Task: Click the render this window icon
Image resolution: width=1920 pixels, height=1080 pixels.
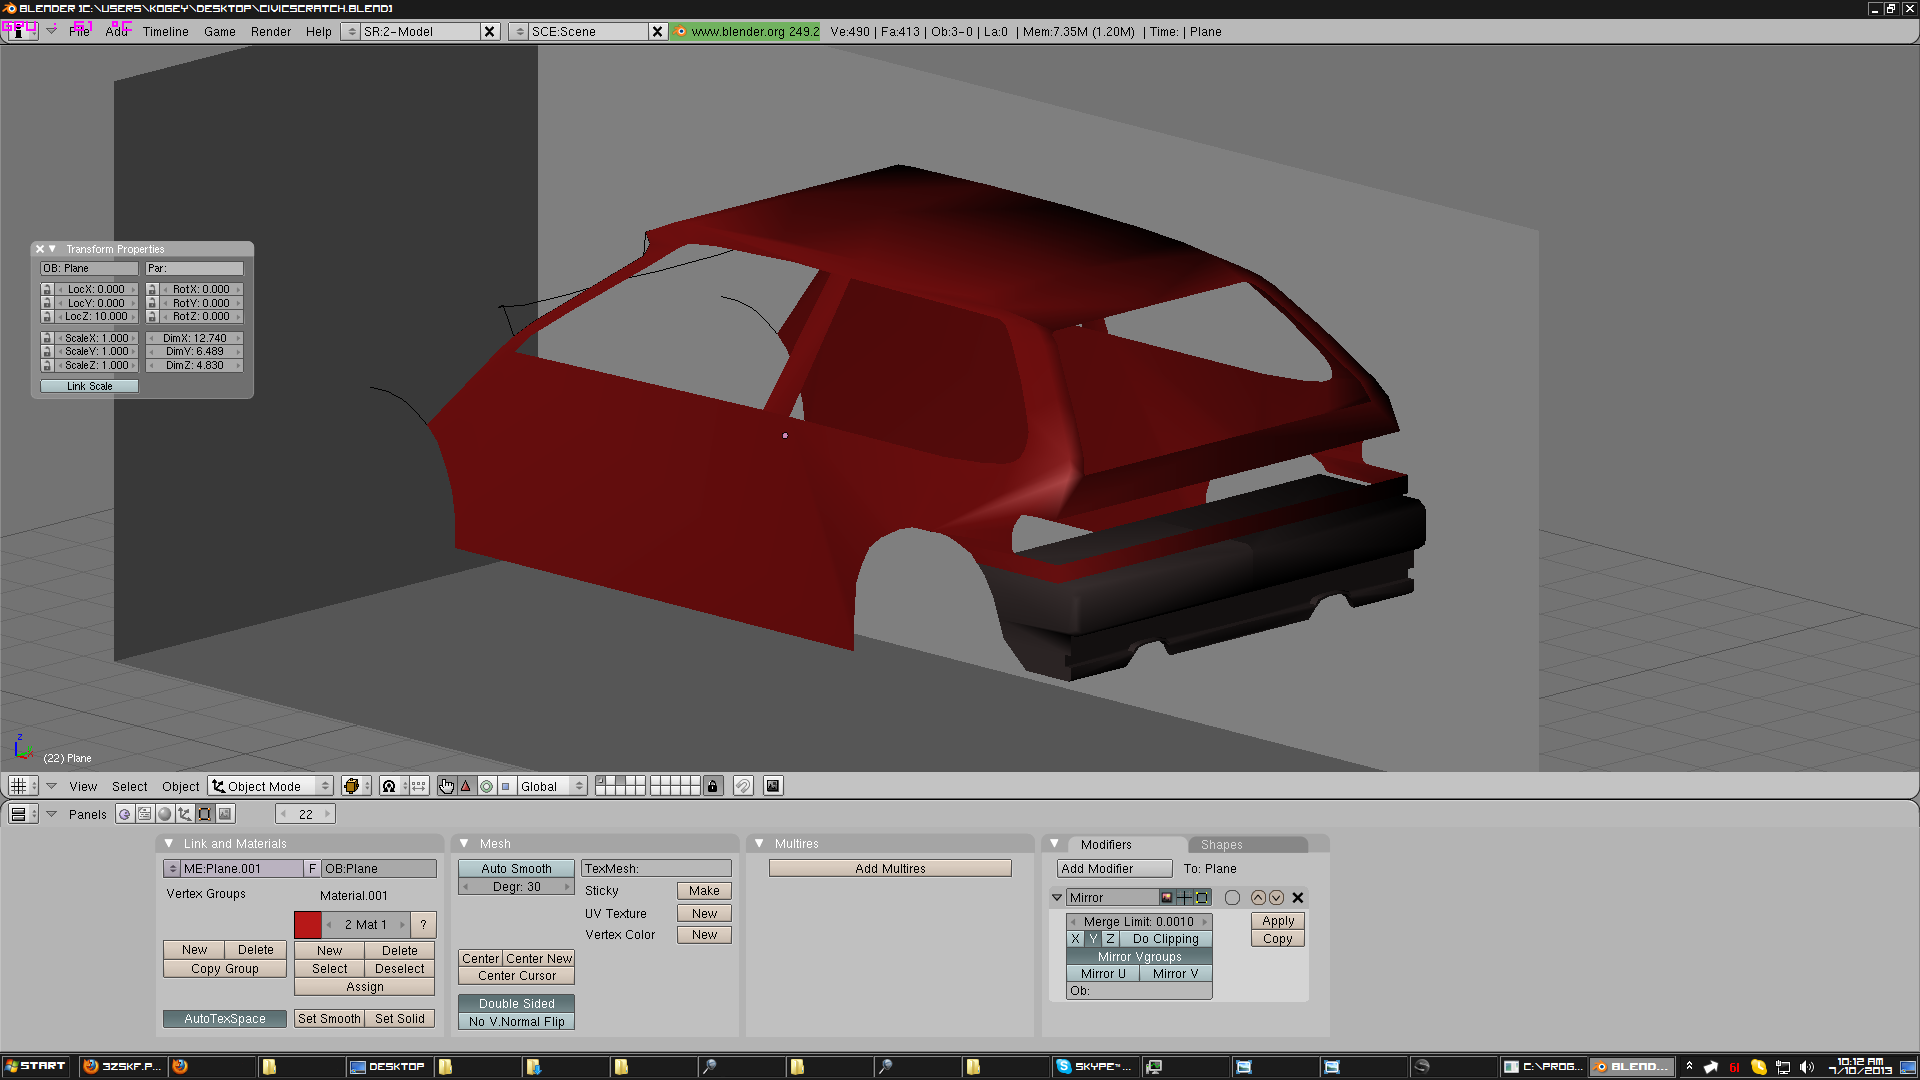Action: (773, 786)
